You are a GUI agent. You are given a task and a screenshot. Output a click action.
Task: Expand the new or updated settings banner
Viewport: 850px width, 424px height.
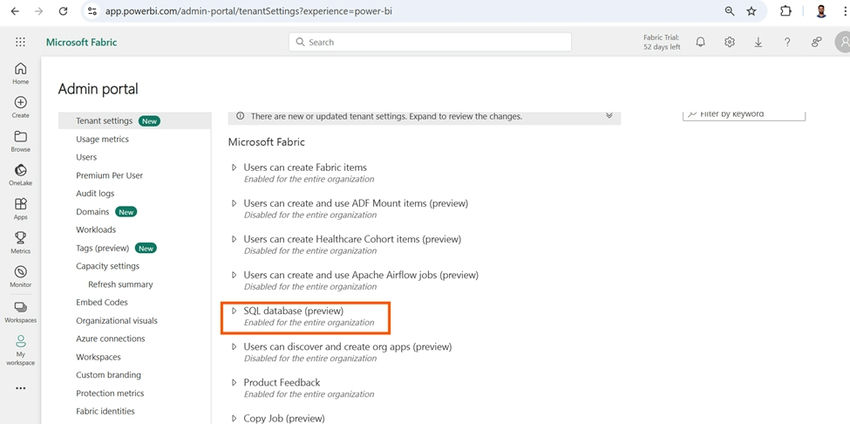609,116
